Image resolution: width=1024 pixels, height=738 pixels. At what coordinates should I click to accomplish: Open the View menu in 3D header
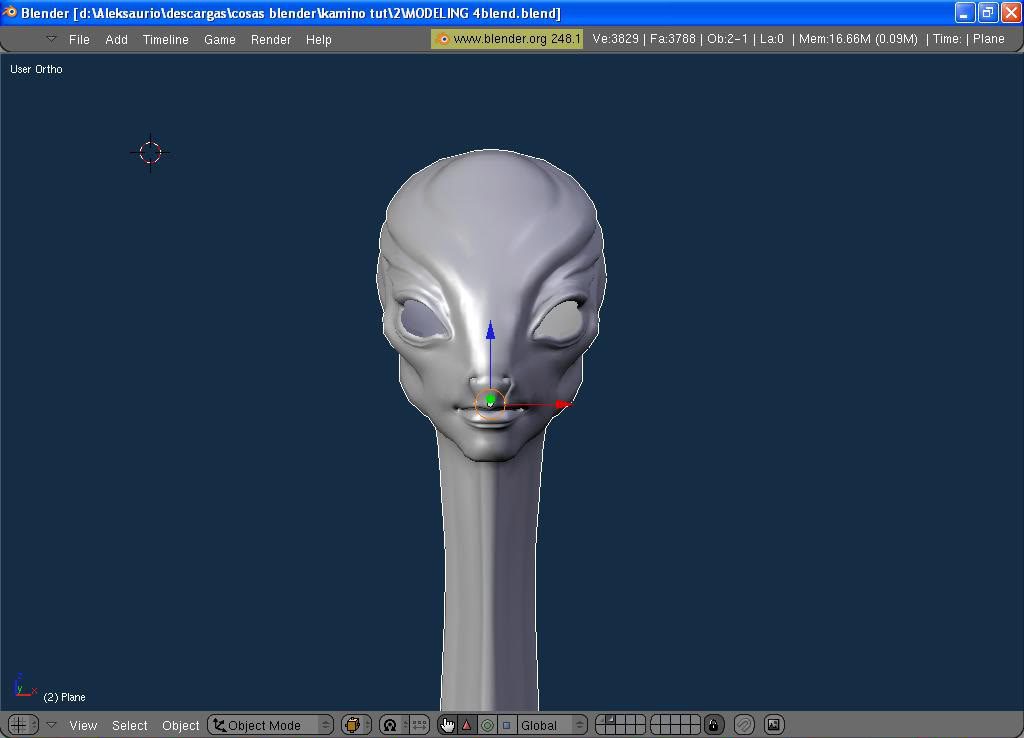pyautogui.click(x=83, y=725)
